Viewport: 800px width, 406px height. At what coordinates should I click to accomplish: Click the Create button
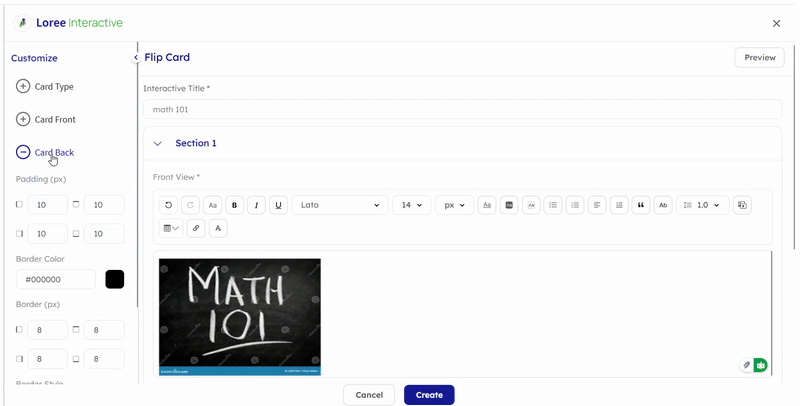tap(429, 395)
